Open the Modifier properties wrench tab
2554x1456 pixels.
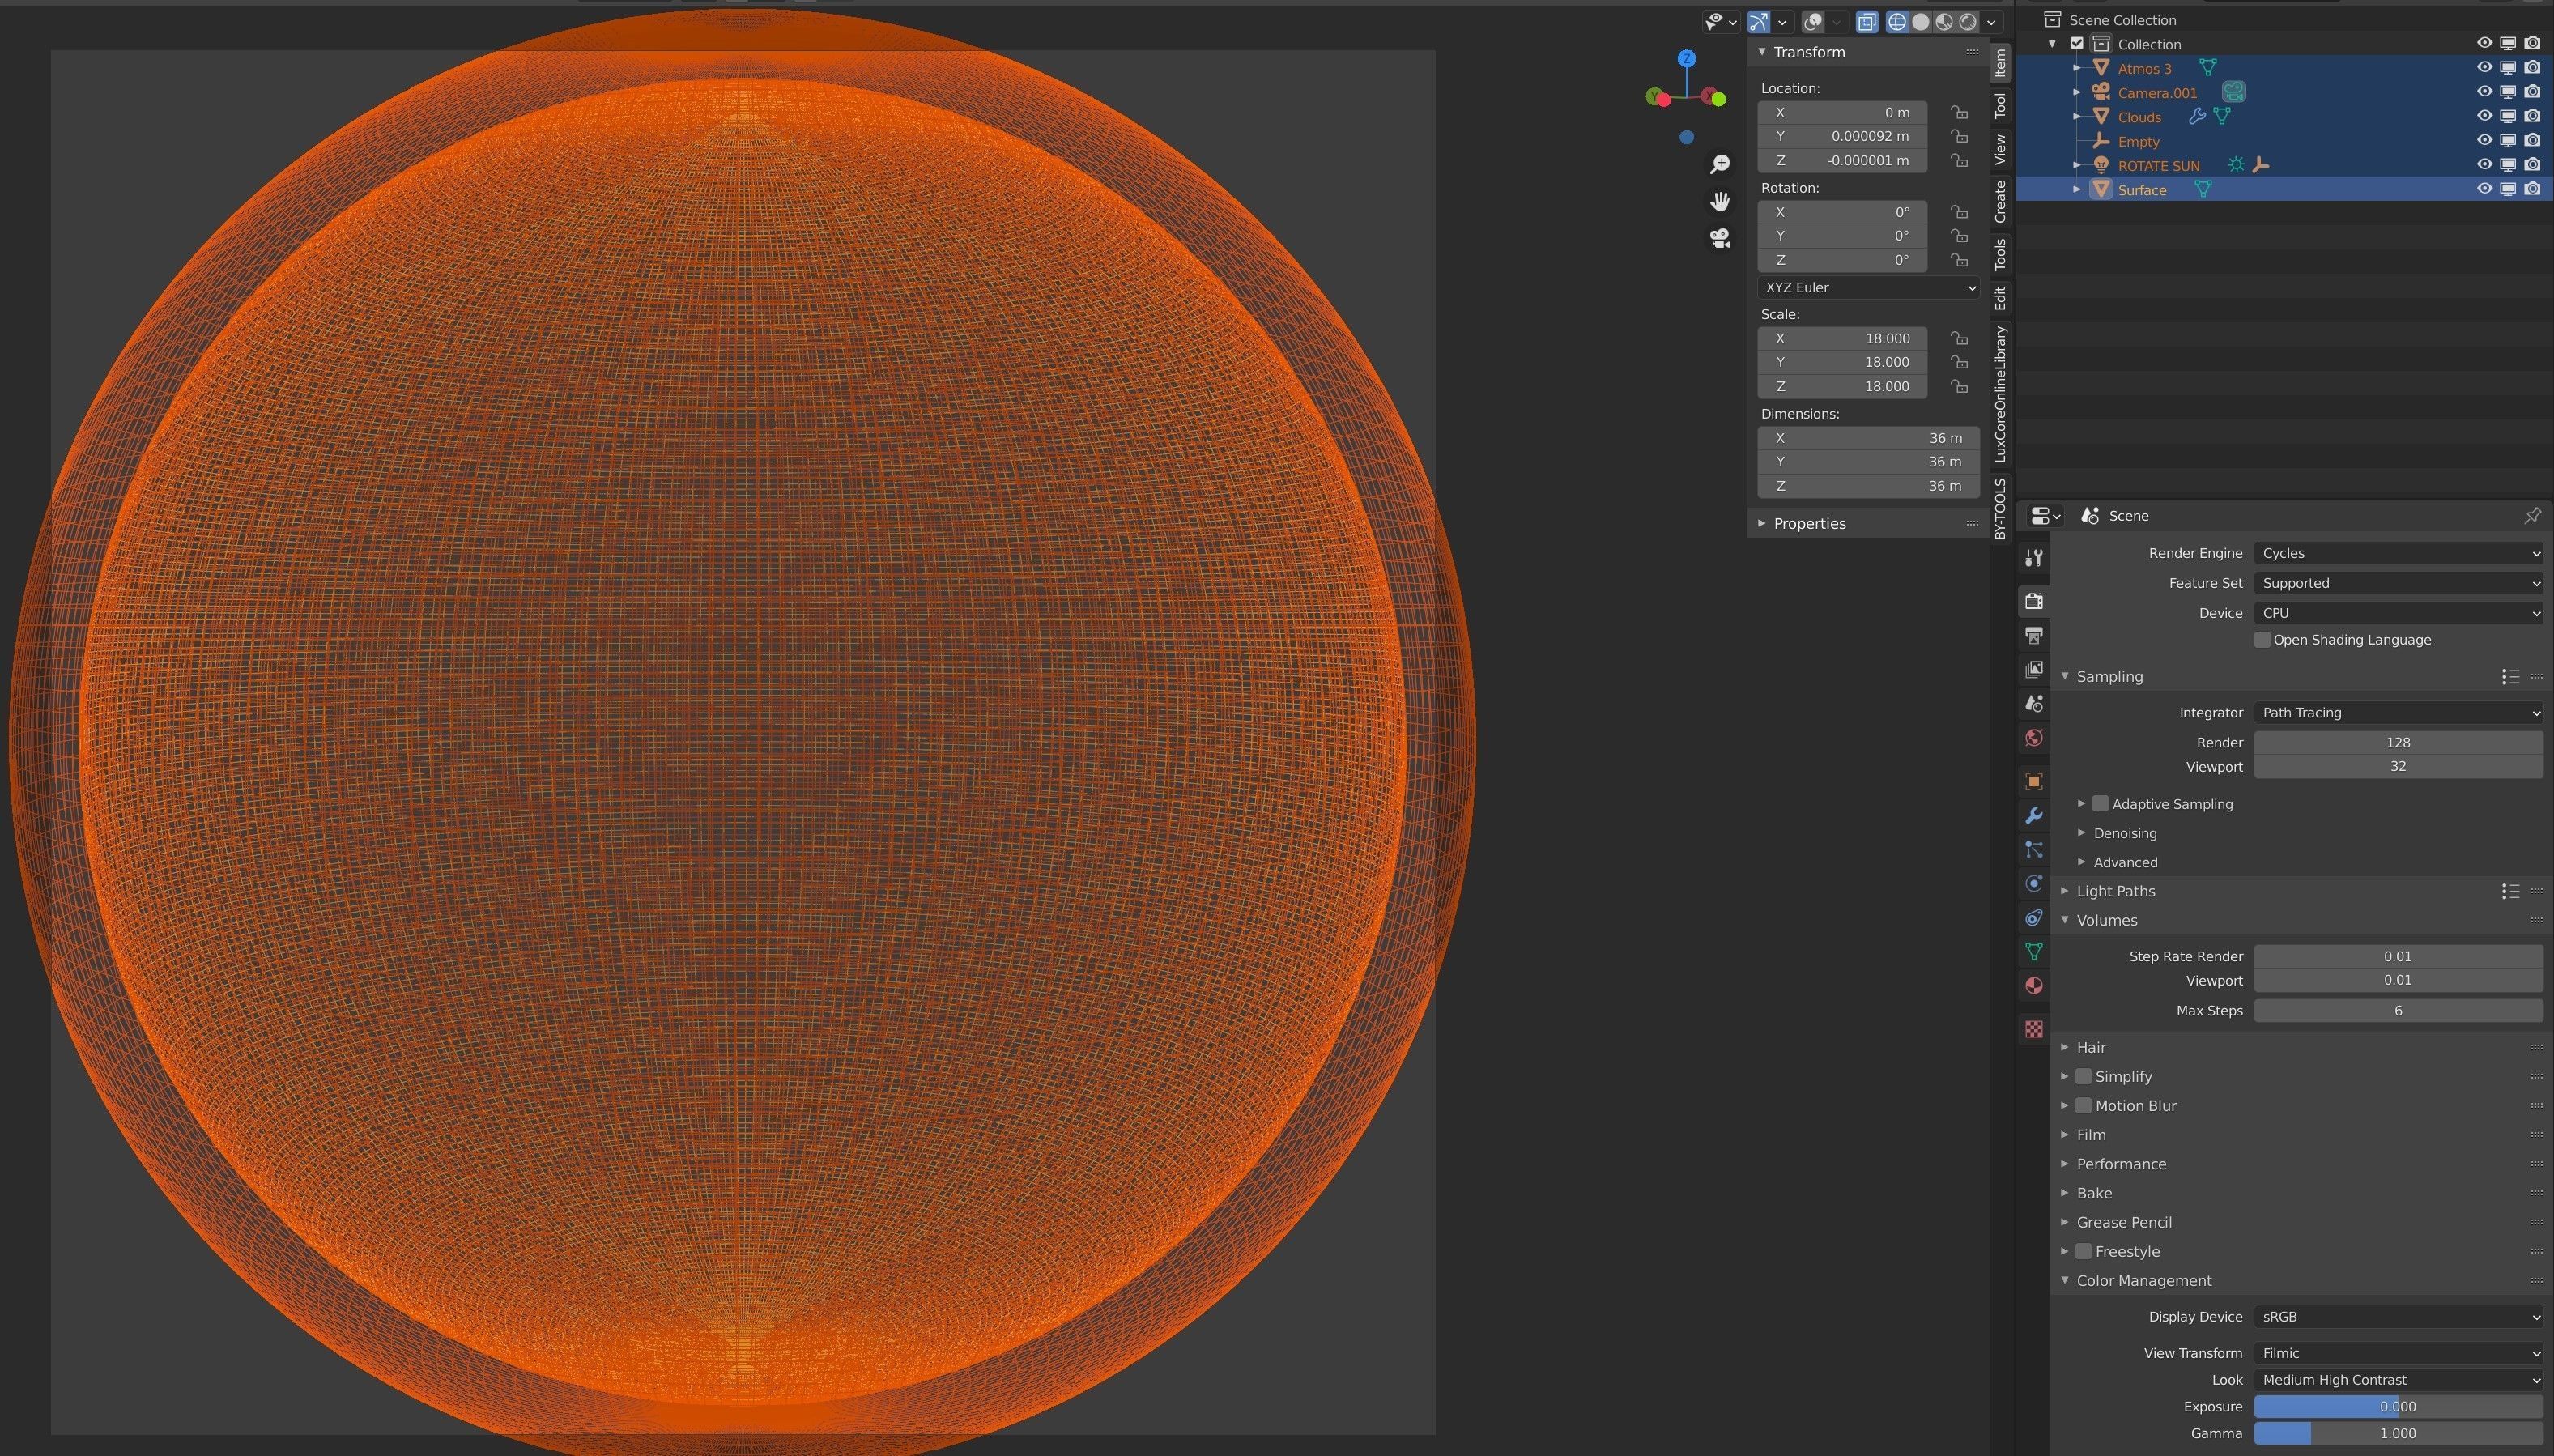click(x=2033, y=815)
